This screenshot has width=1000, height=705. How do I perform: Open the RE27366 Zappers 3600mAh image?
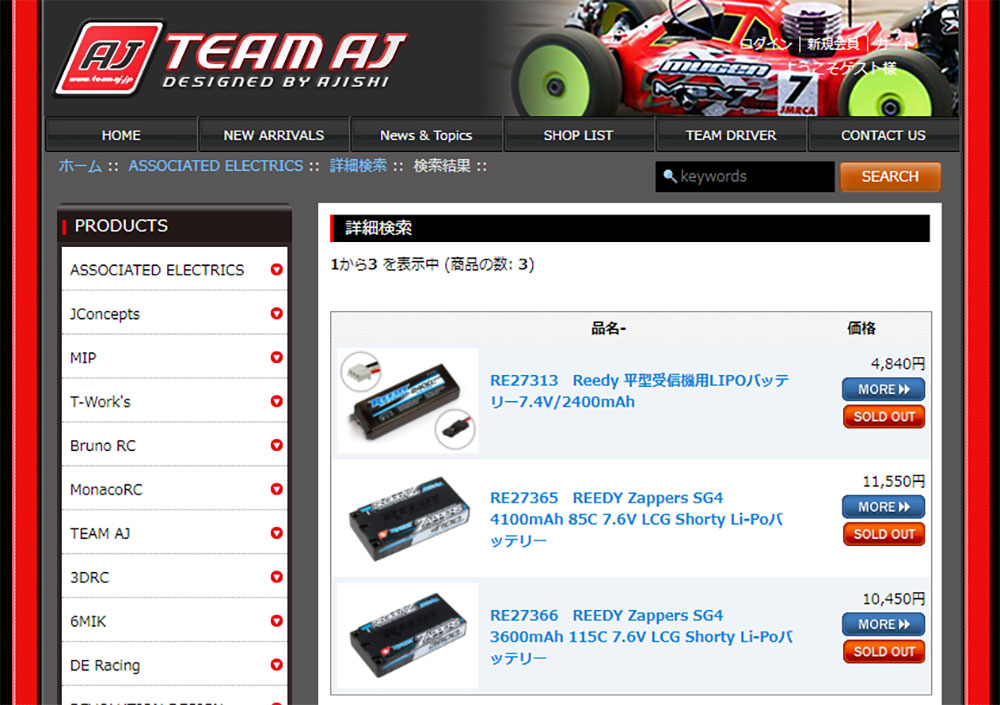point(408,635)
